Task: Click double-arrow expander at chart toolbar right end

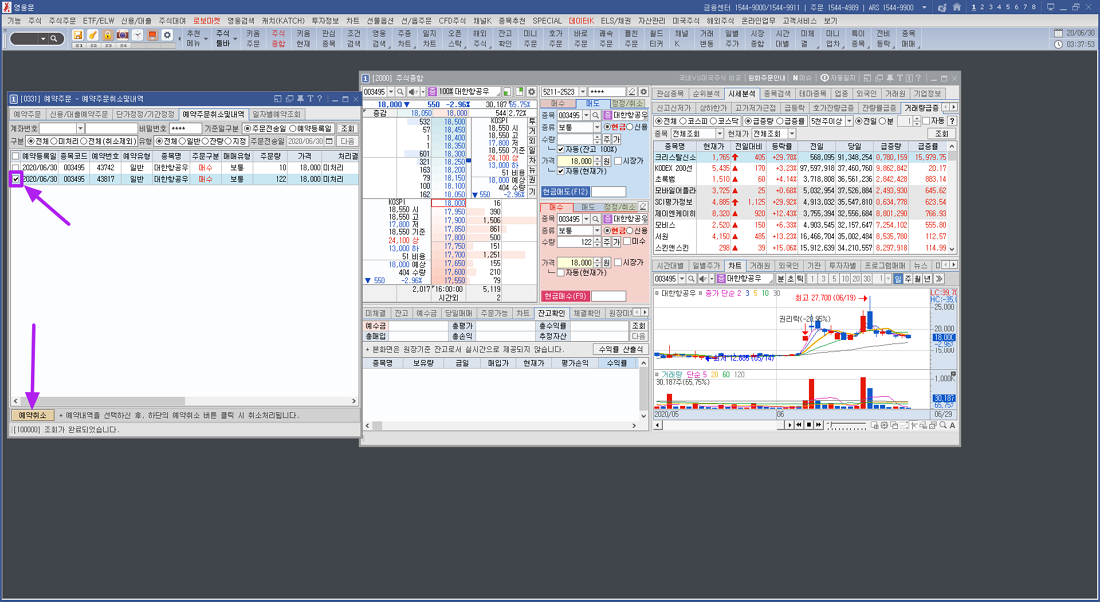Action: point(939,279)
